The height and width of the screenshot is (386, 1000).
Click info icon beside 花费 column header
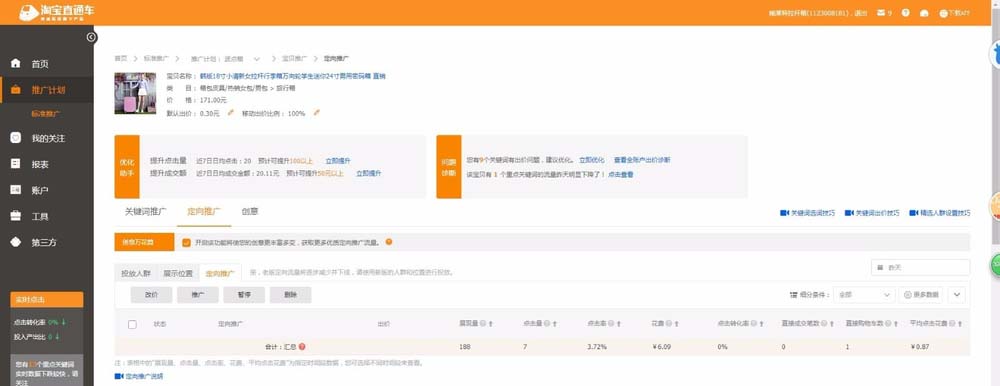click(x=670, y=324)
